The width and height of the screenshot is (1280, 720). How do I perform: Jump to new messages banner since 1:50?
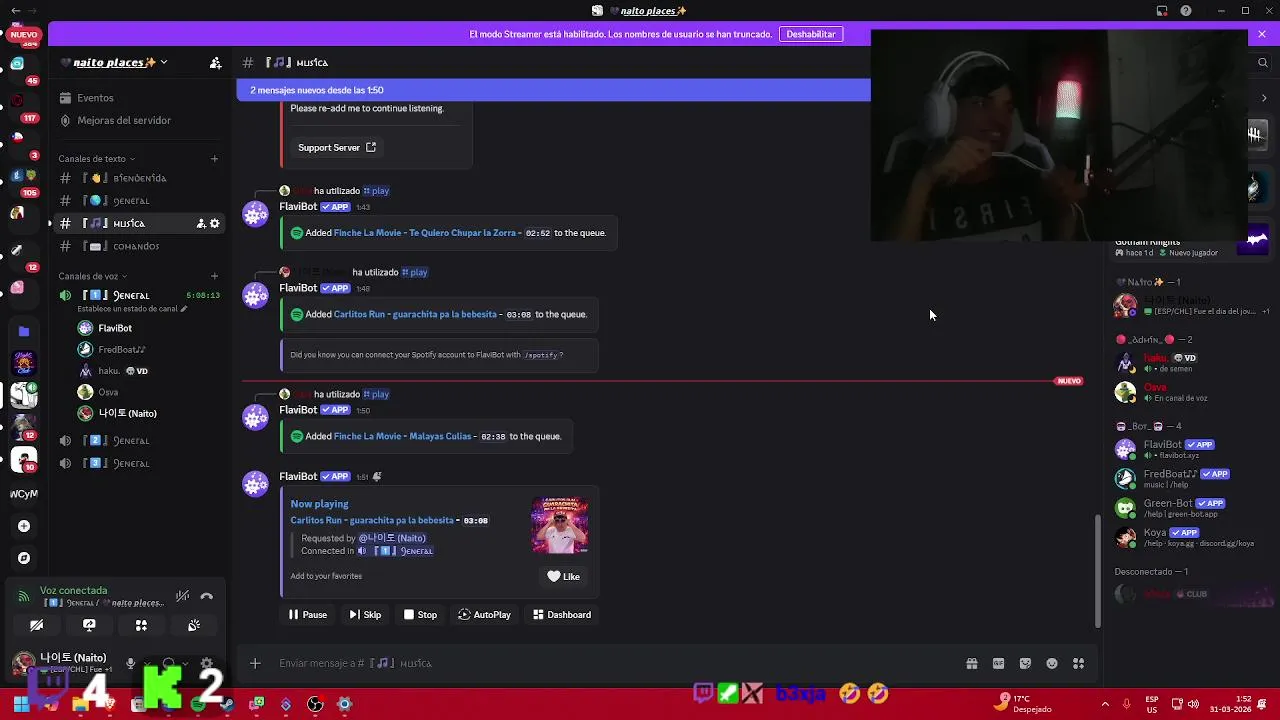coord(553,90)
